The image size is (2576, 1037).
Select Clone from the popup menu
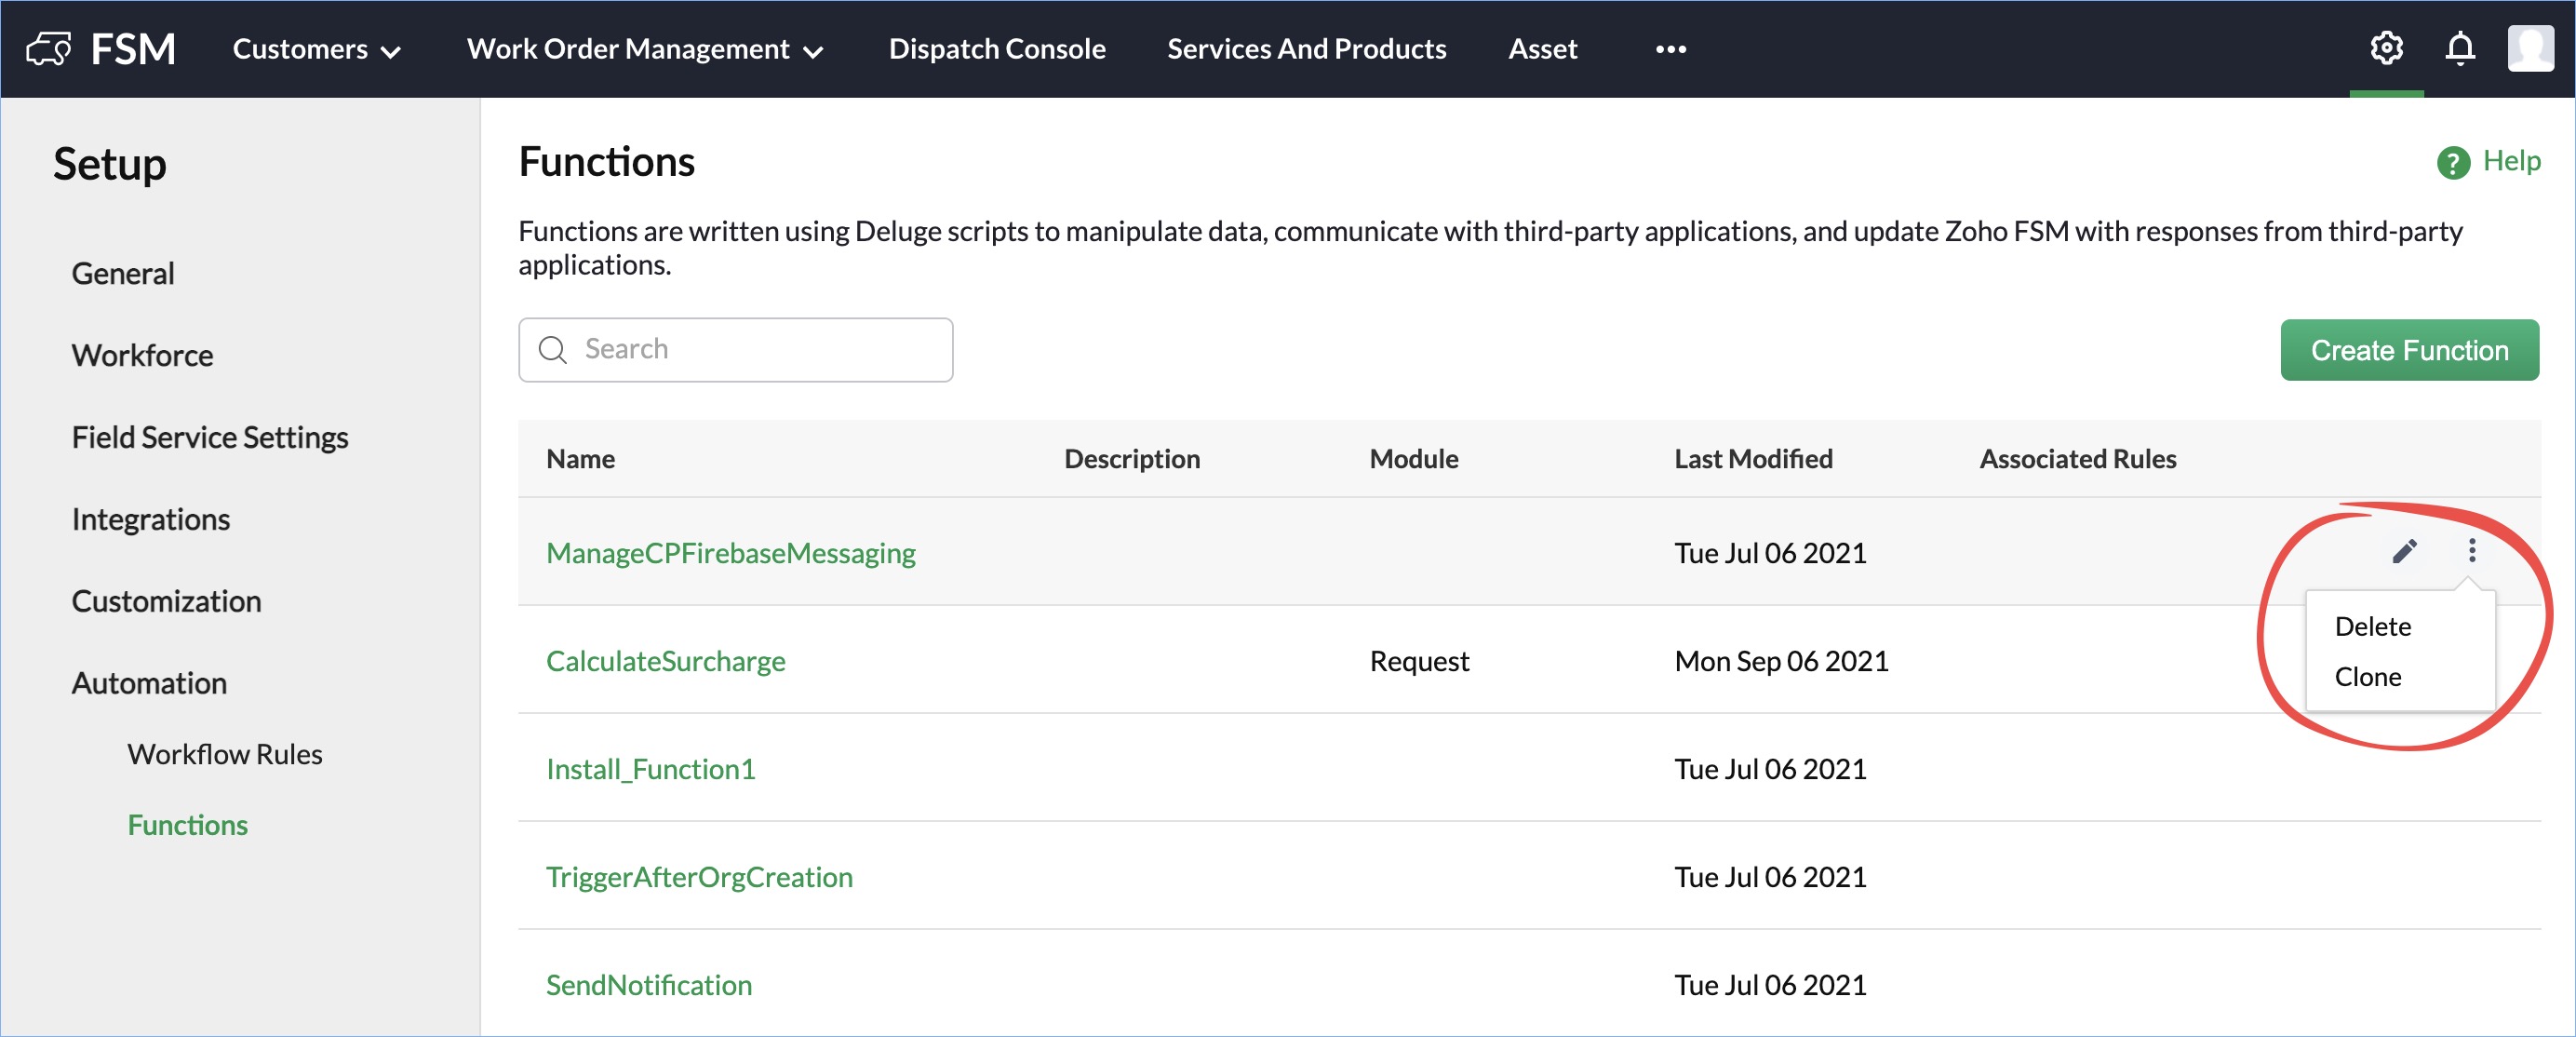click(2367, 677)
